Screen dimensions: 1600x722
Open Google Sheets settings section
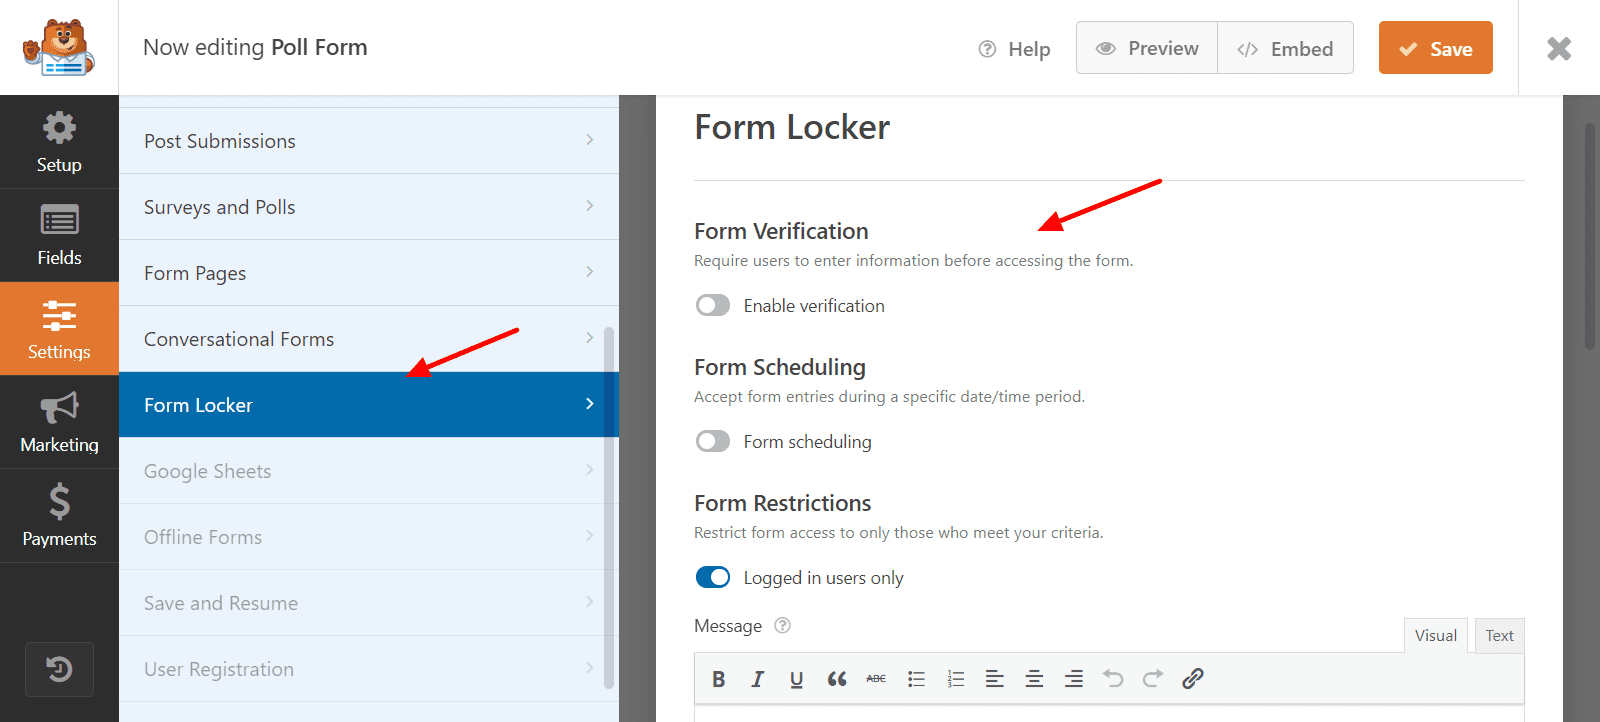(369, 471)
